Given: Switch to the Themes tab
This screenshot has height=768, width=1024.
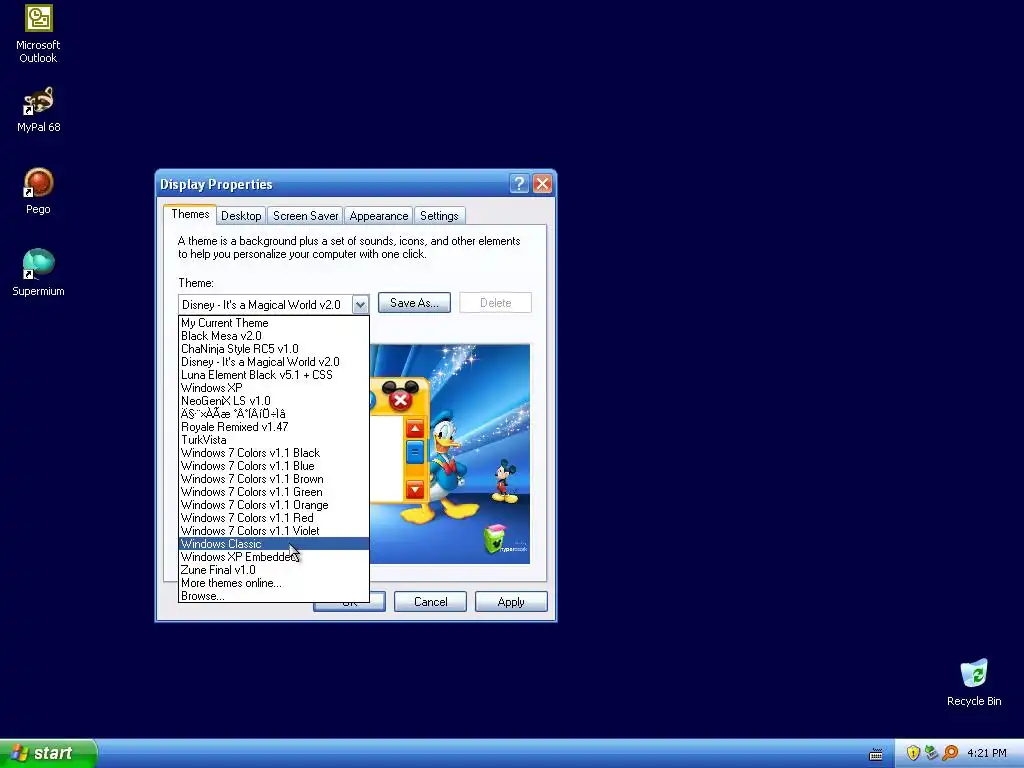Looking at the screenshot, I should click(190, 214).
